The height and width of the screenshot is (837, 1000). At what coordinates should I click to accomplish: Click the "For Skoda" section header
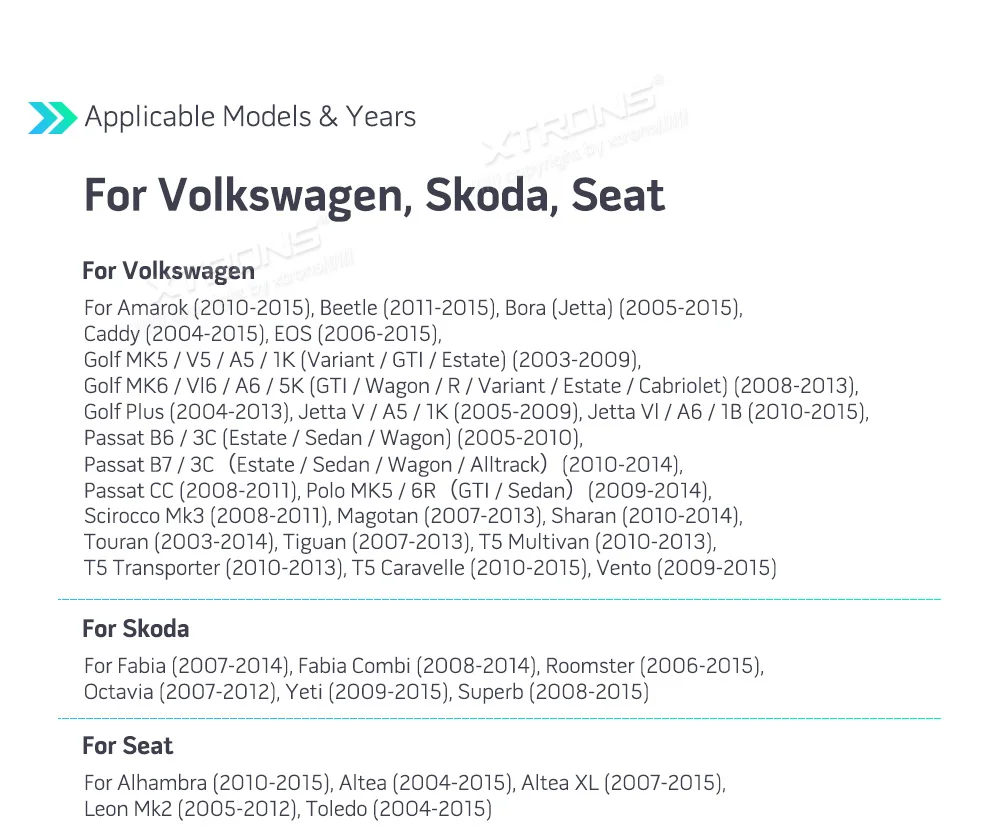pos(135,629)
